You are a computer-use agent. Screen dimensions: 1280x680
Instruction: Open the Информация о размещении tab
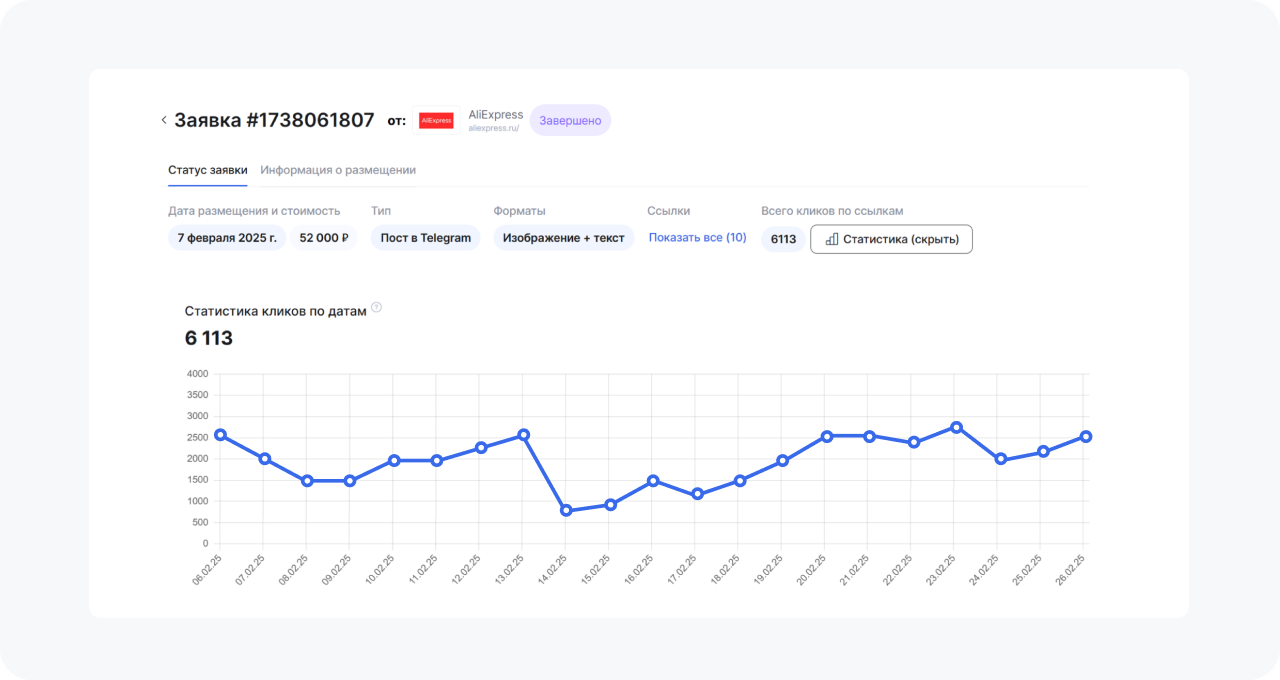pos(338,170)
